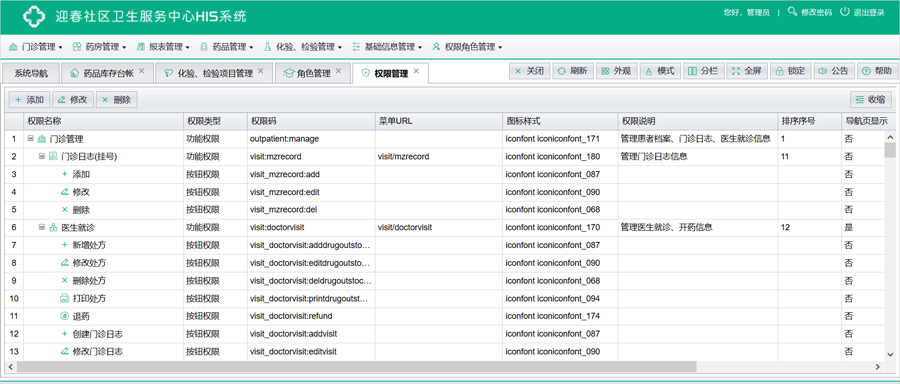Close the 化验、检验项目管理 tab
The width and height of the screenshot is (900, 384).
(x=261, y=71)
